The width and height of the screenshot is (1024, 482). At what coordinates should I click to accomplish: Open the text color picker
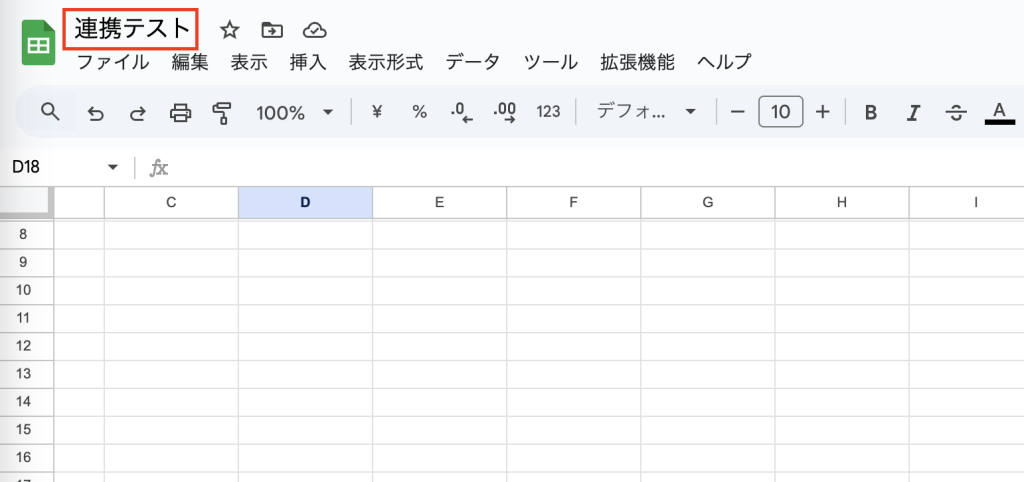(999, 112)
